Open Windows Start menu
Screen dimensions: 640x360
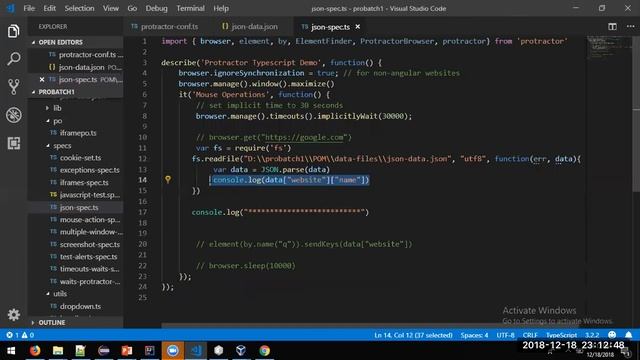pos(11,351)
